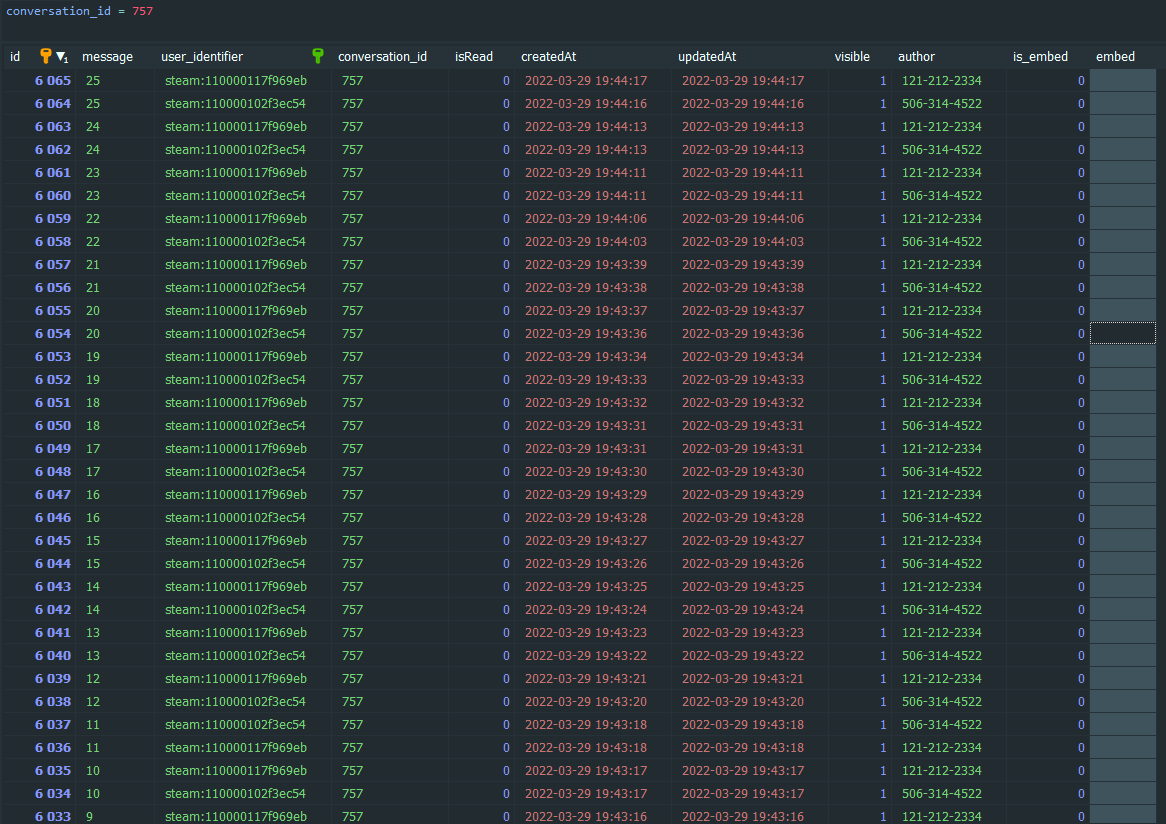Select author value 121-212-2334 on first row
Screen dimensions: 1166x824
[x=943, y=80]
